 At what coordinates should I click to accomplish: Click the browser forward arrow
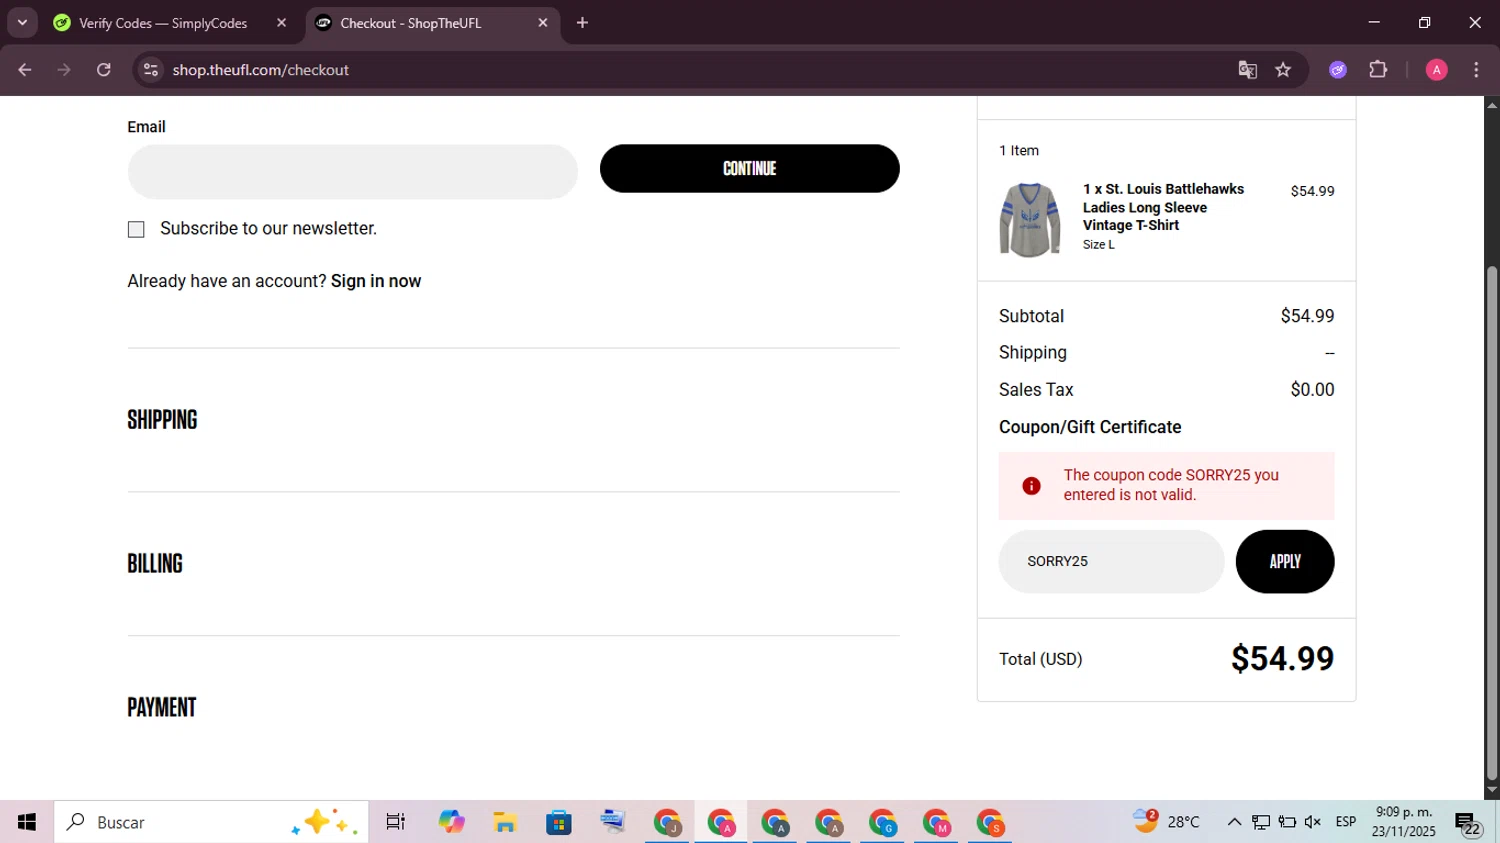64,70
